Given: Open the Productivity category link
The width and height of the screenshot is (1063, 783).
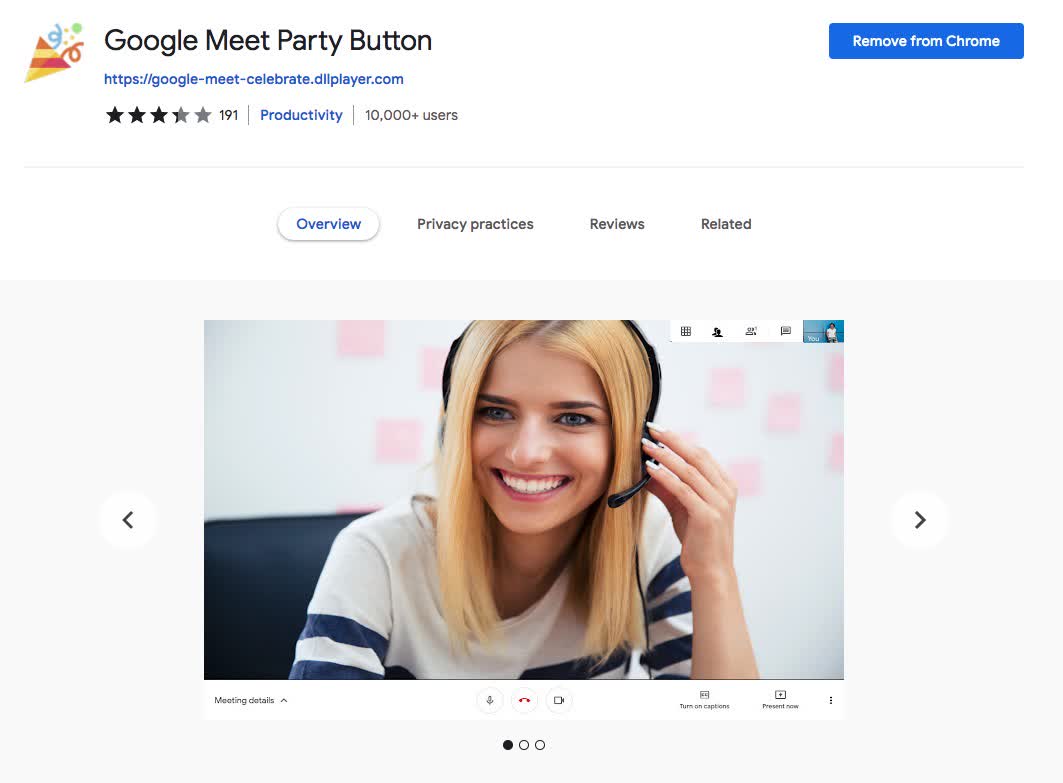Looking at the screenshot, I should [x=301, y=115].
